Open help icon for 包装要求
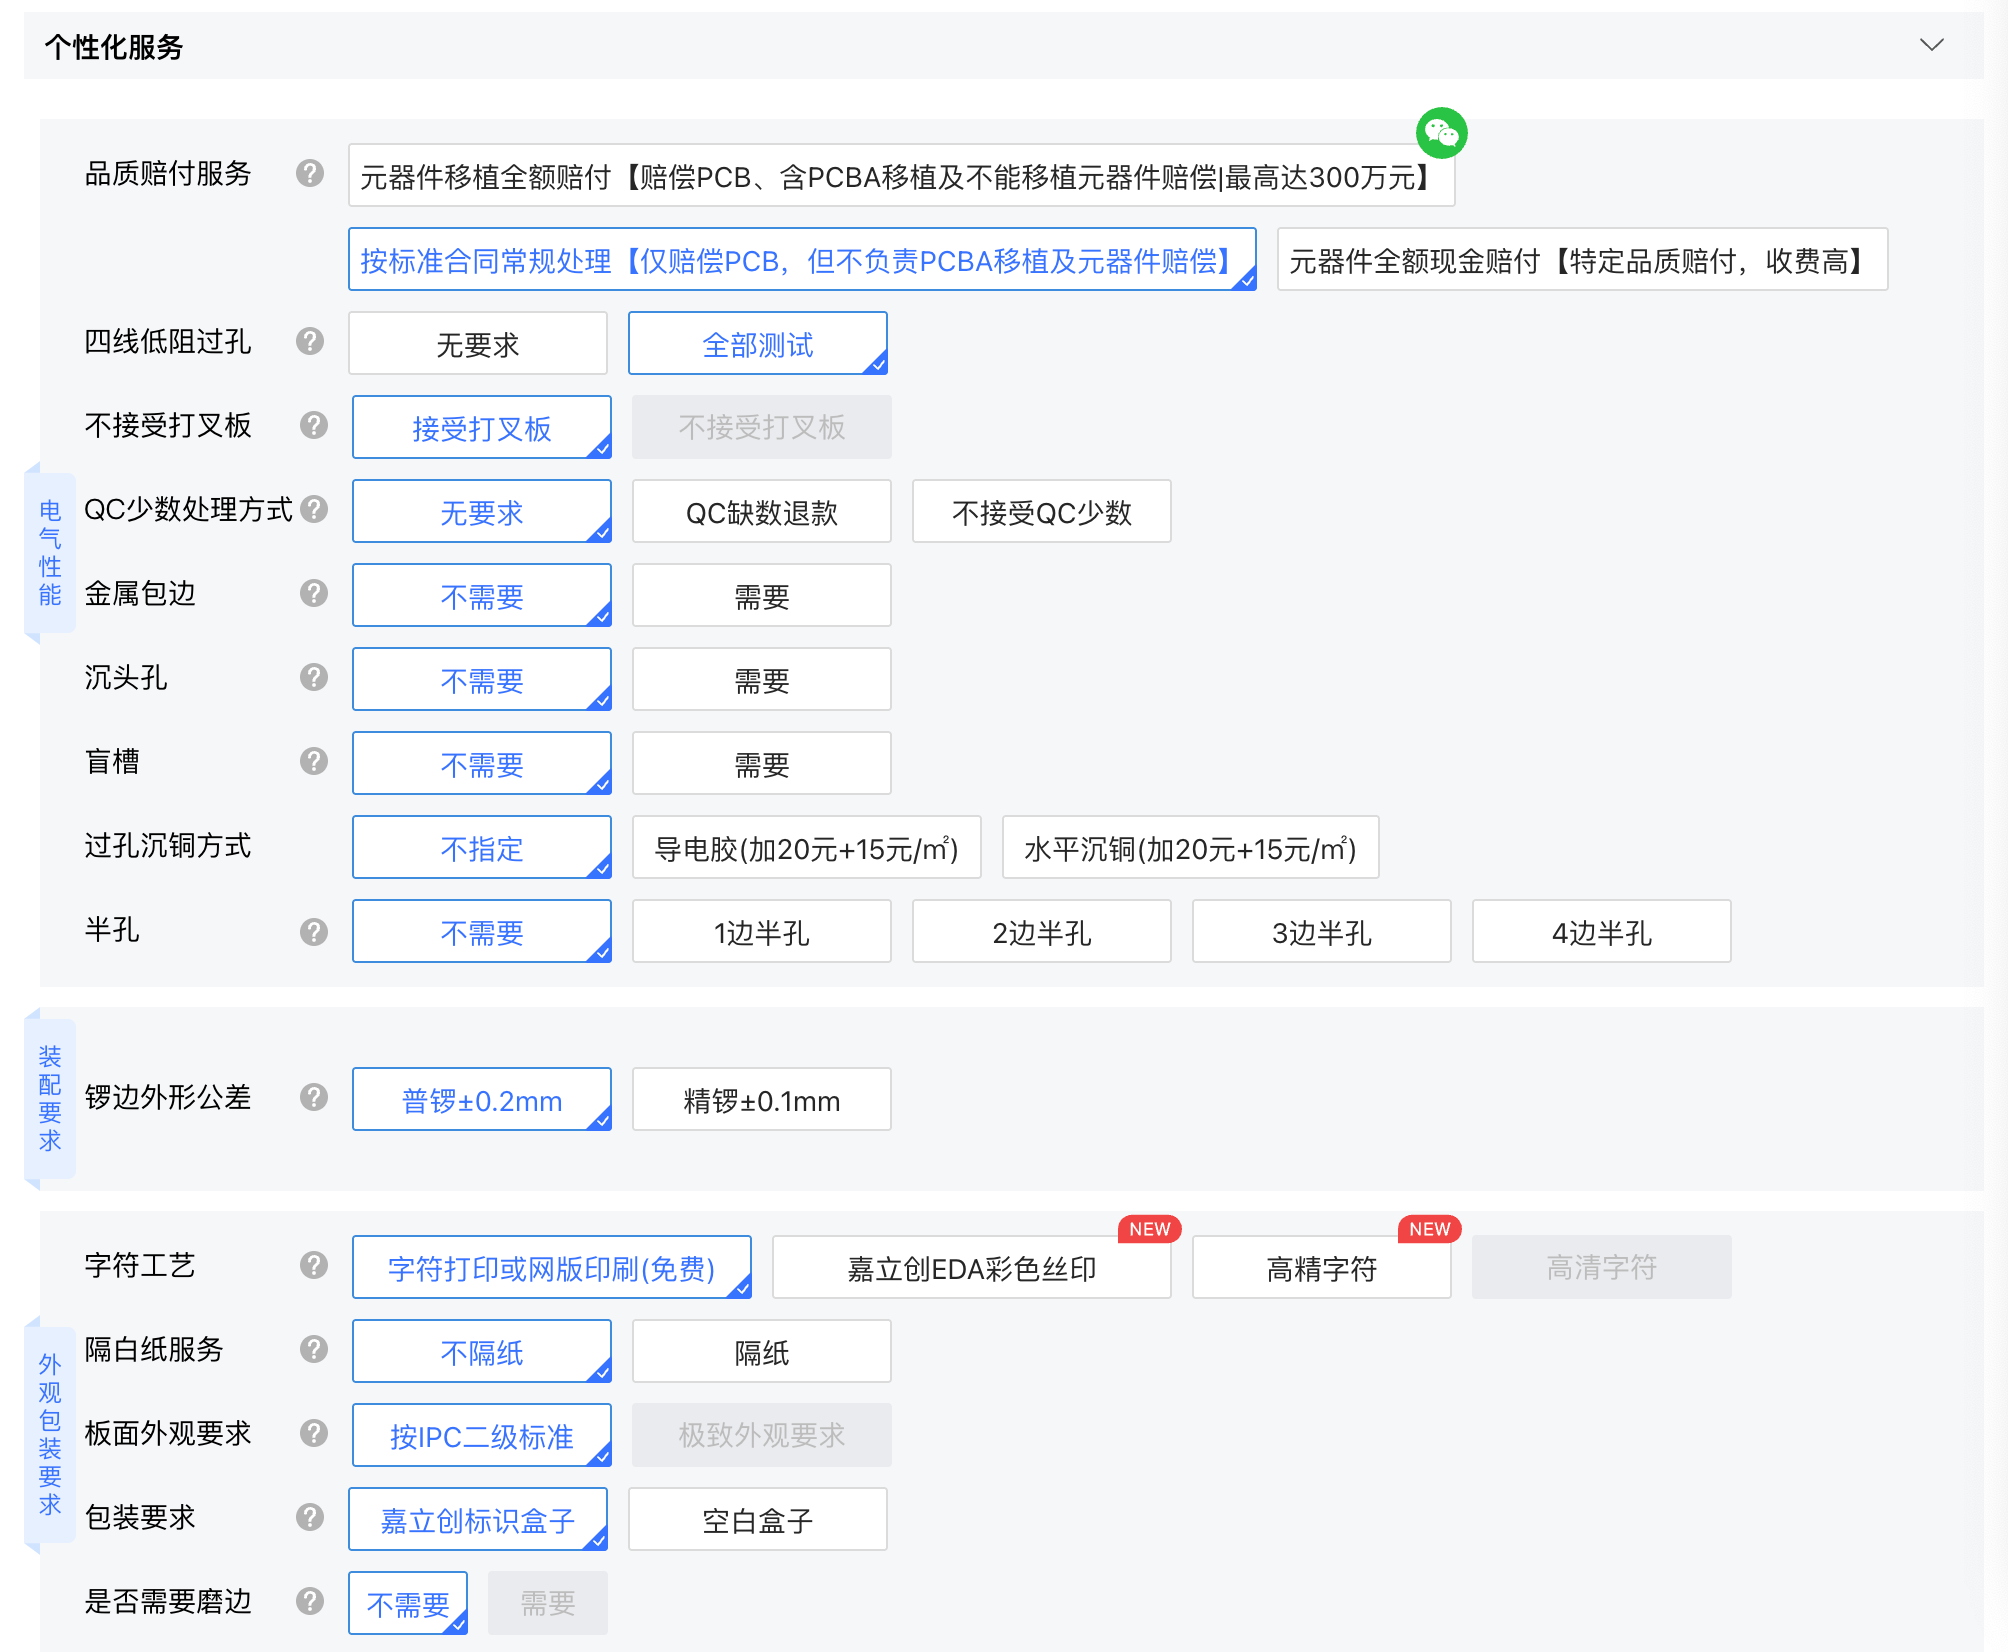This screenshot has height=1652, width=2008. (x=310, y=1518)
